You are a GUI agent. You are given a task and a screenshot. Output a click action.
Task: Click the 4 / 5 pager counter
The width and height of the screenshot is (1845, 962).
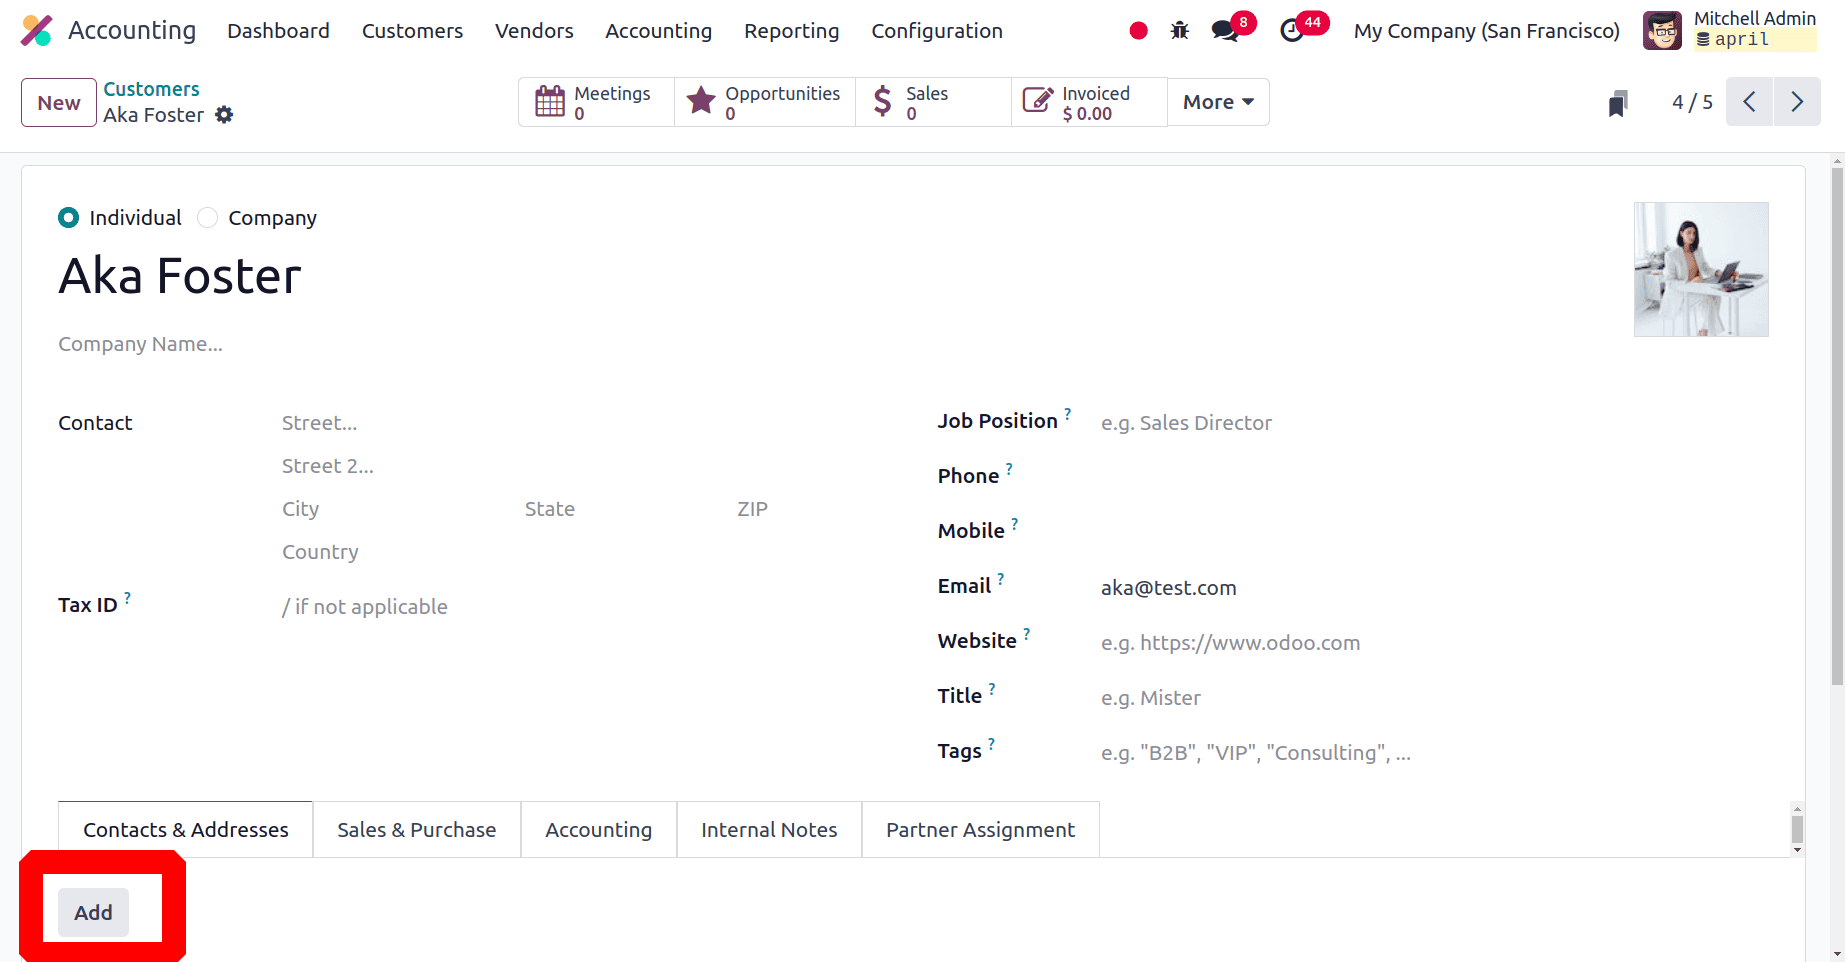tap(1692, 102)
